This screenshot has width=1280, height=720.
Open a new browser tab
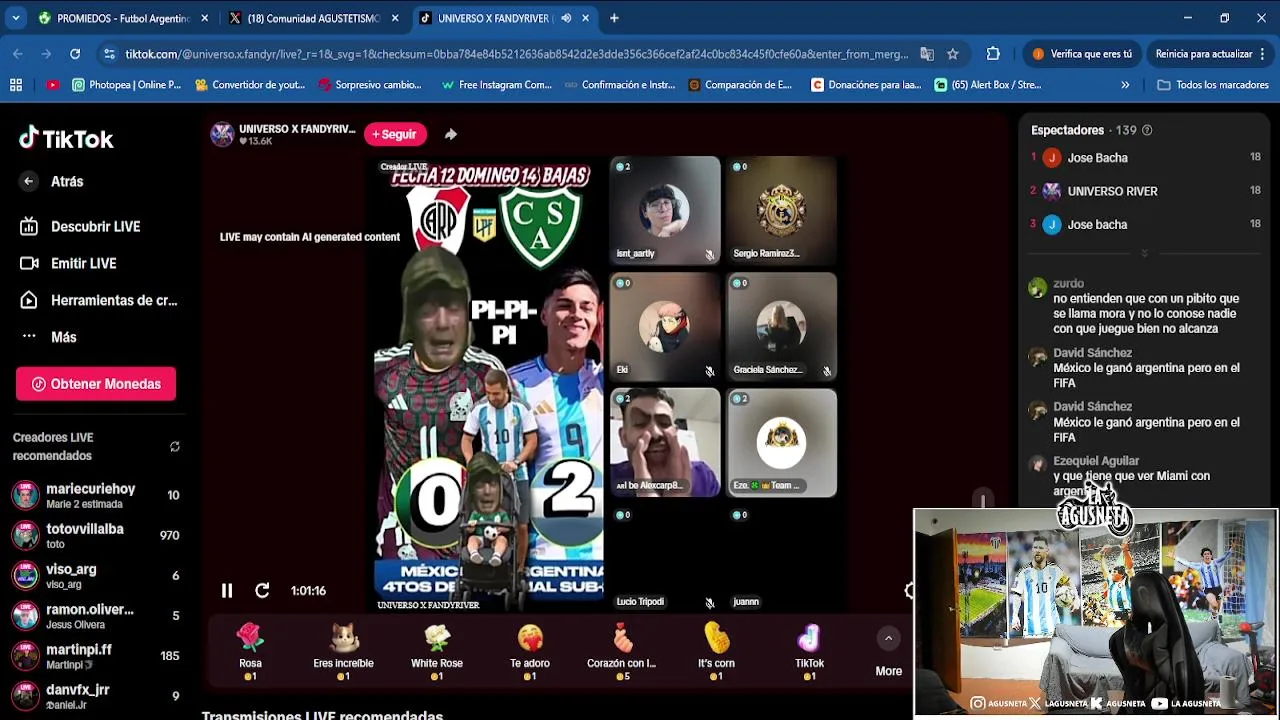614,18
